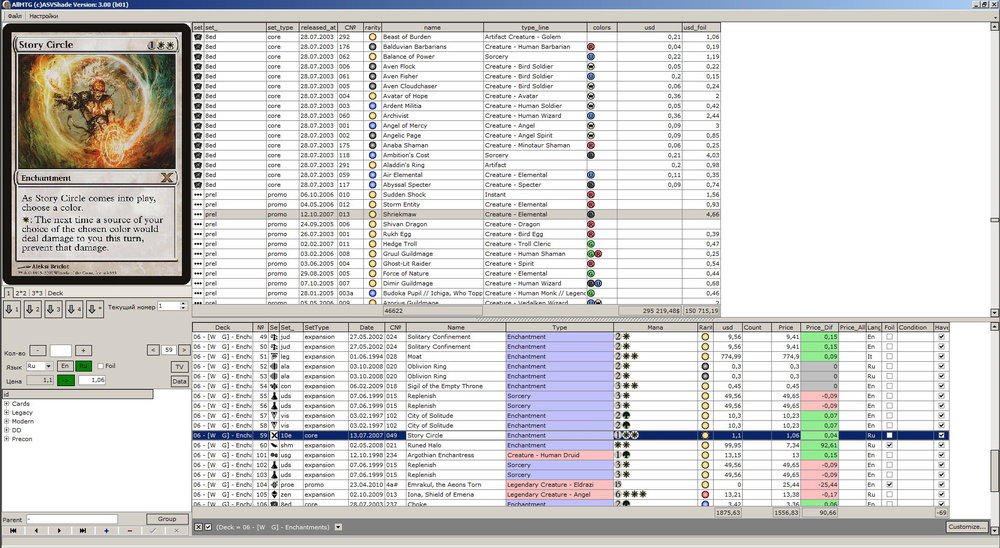
Task: Click the down-arrow 1 button under card image
Action: pos(10,309)
